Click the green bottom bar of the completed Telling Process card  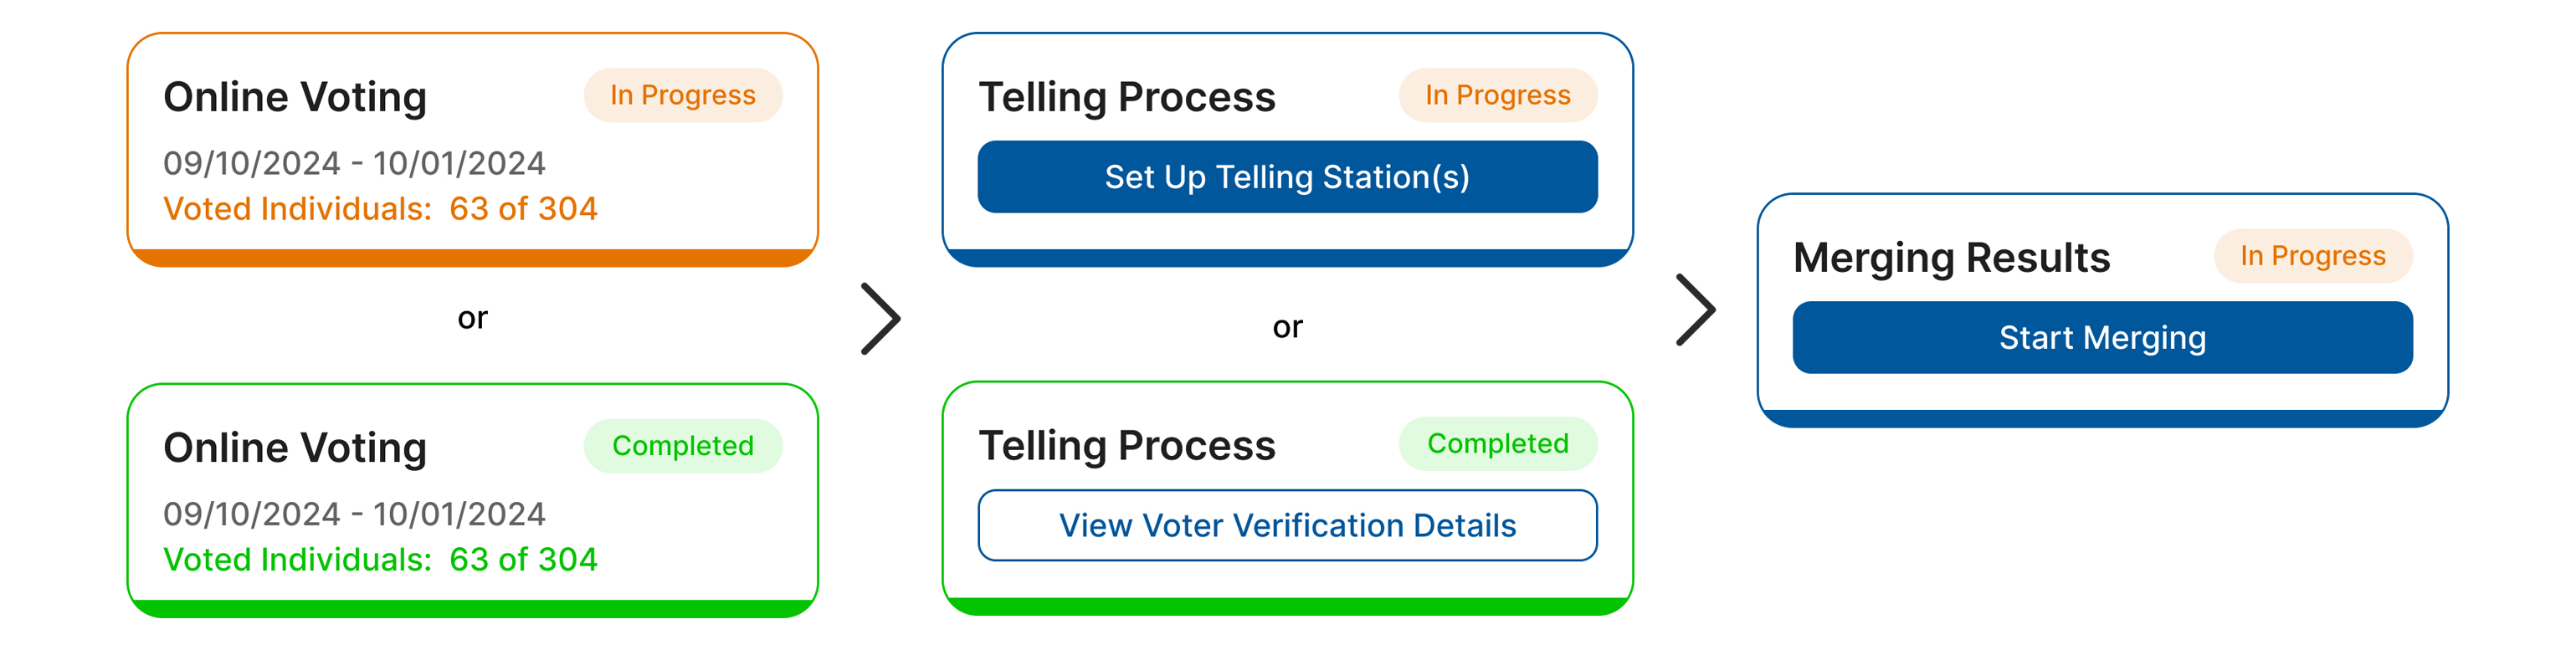[1286, 606]
